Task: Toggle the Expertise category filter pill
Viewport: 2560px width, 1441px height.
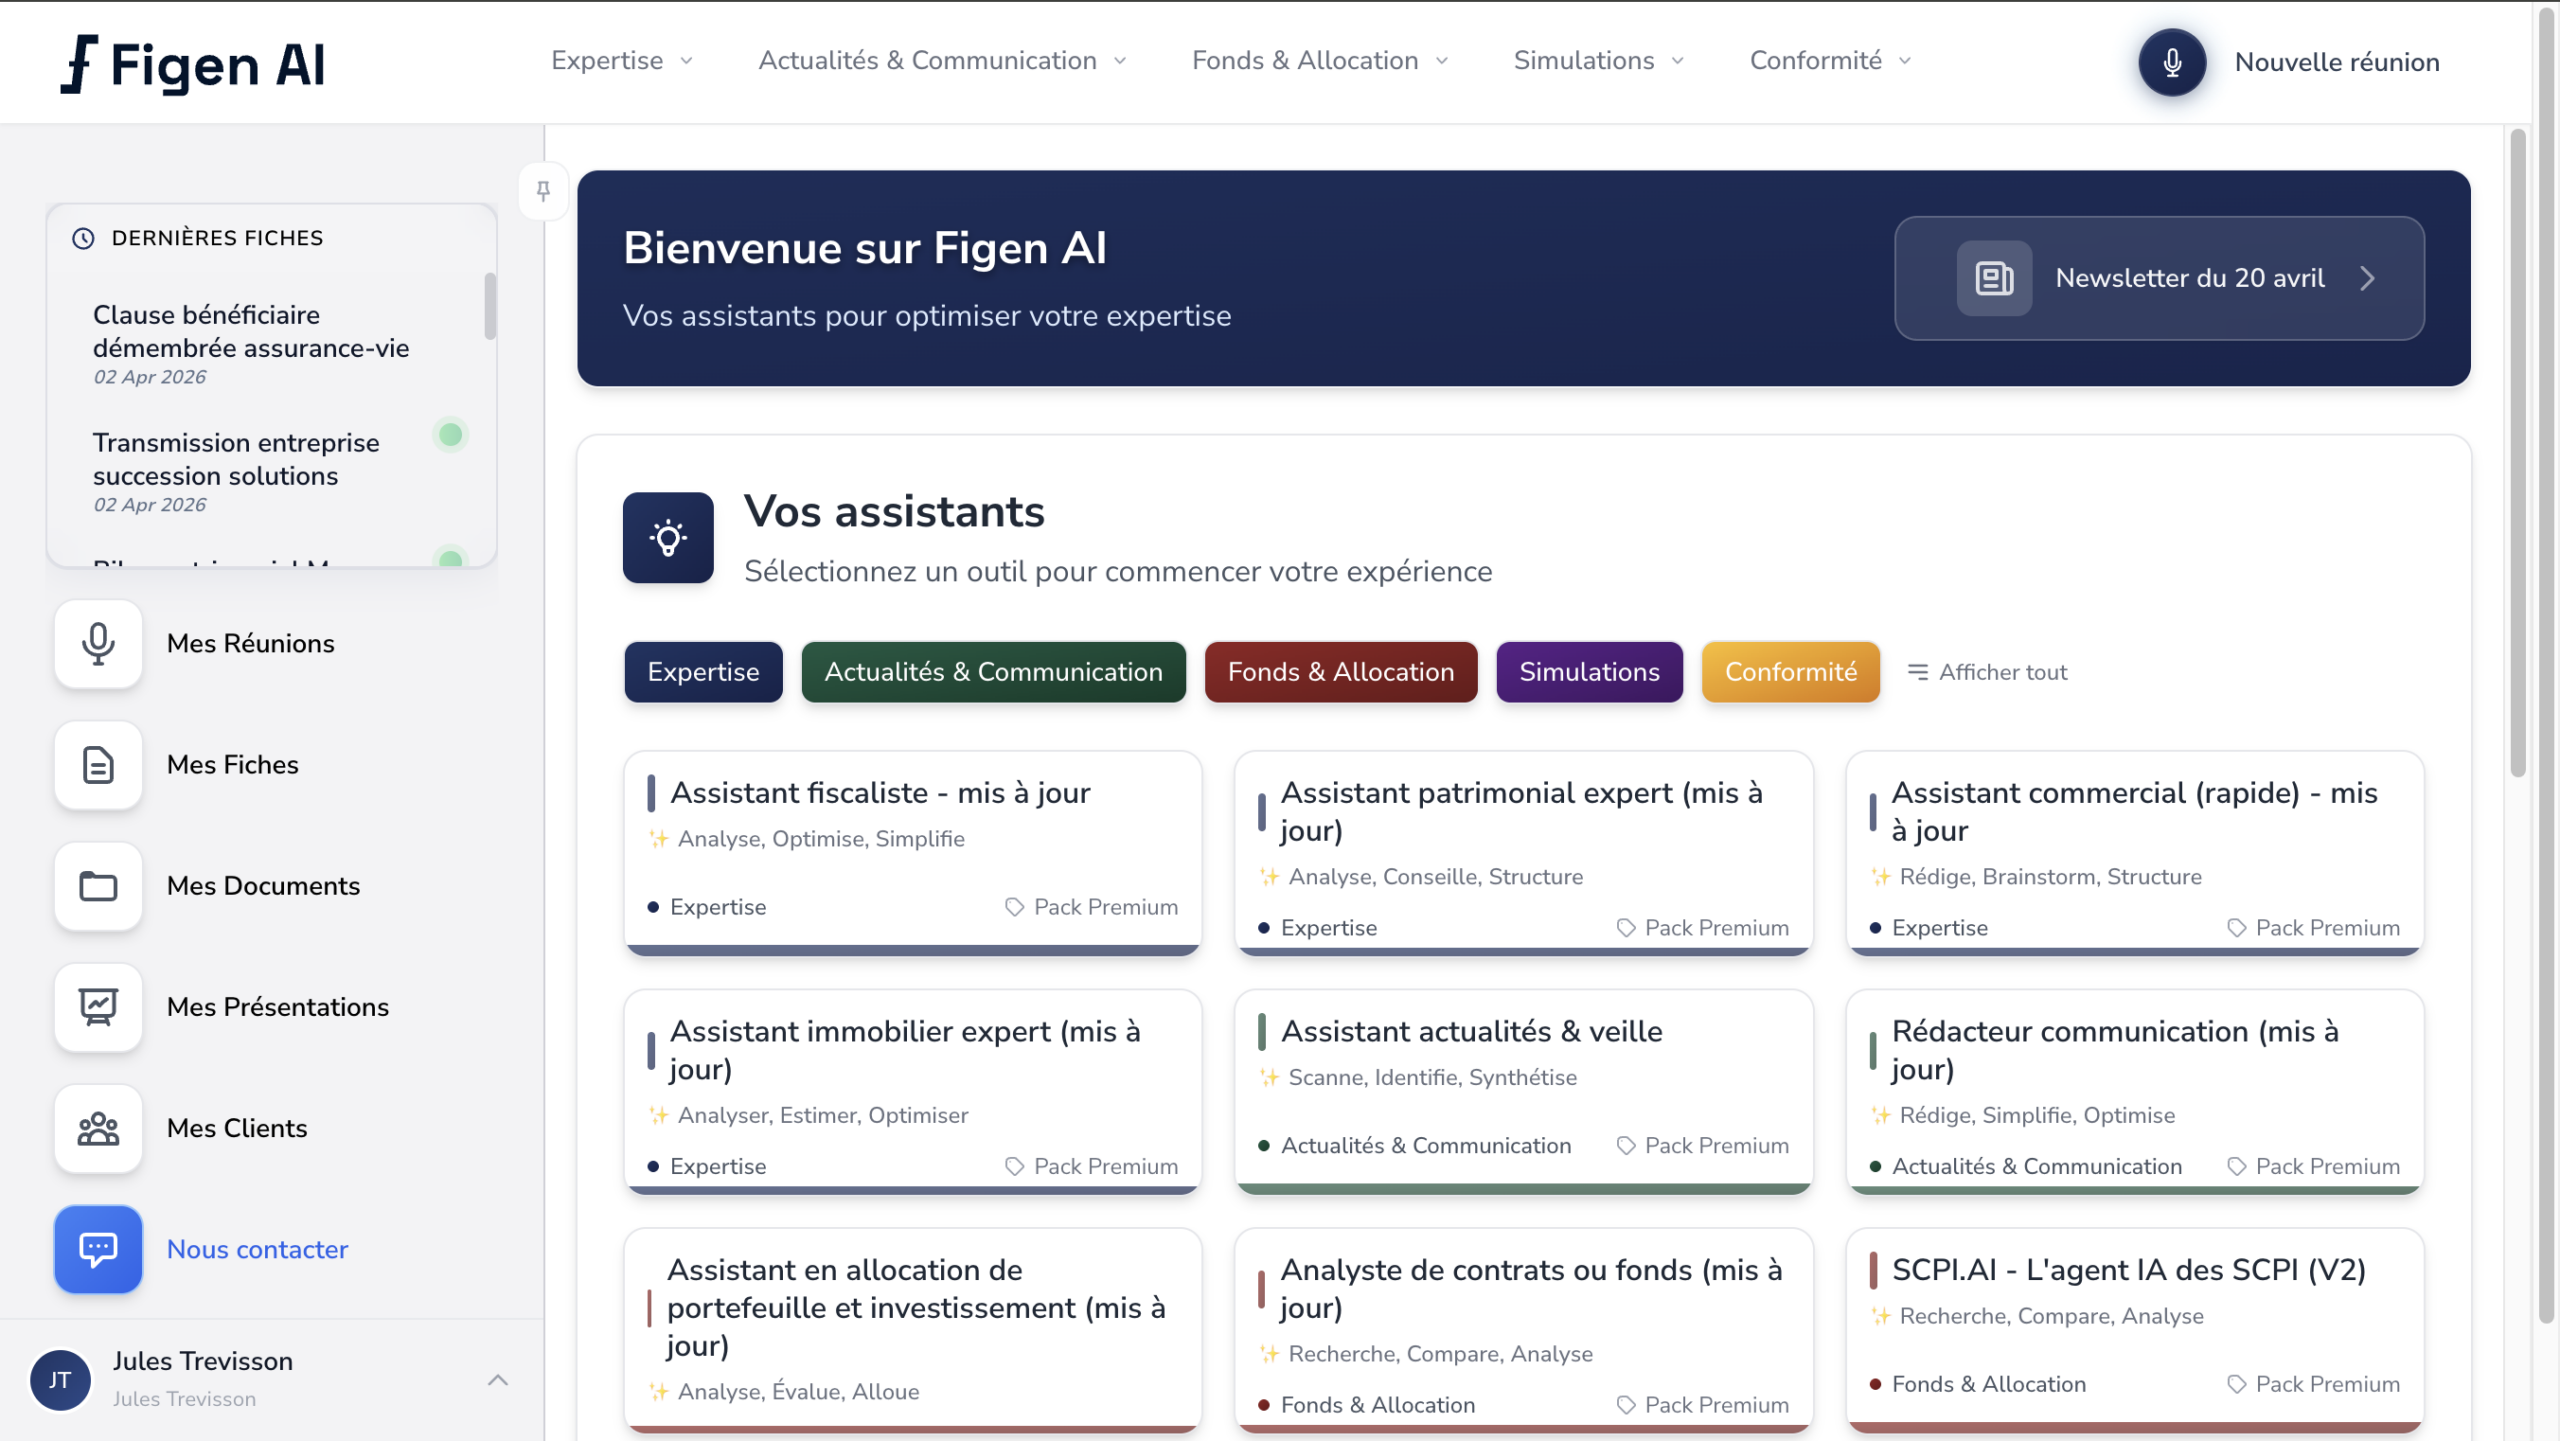Action: 703,671
